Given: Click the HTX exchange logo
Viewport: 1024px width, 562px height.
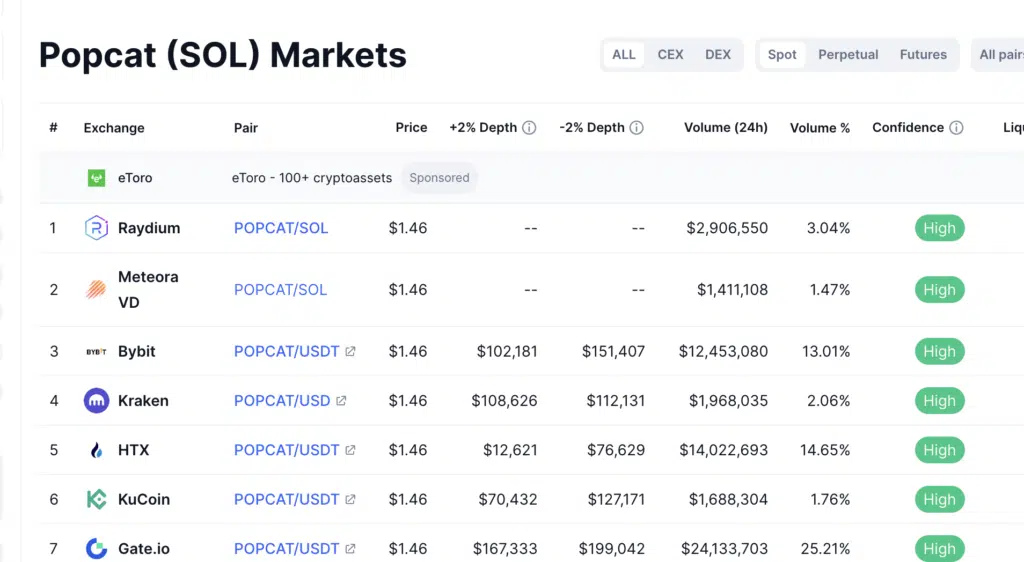Looking at the screenshot, I should tap(96, 450).
